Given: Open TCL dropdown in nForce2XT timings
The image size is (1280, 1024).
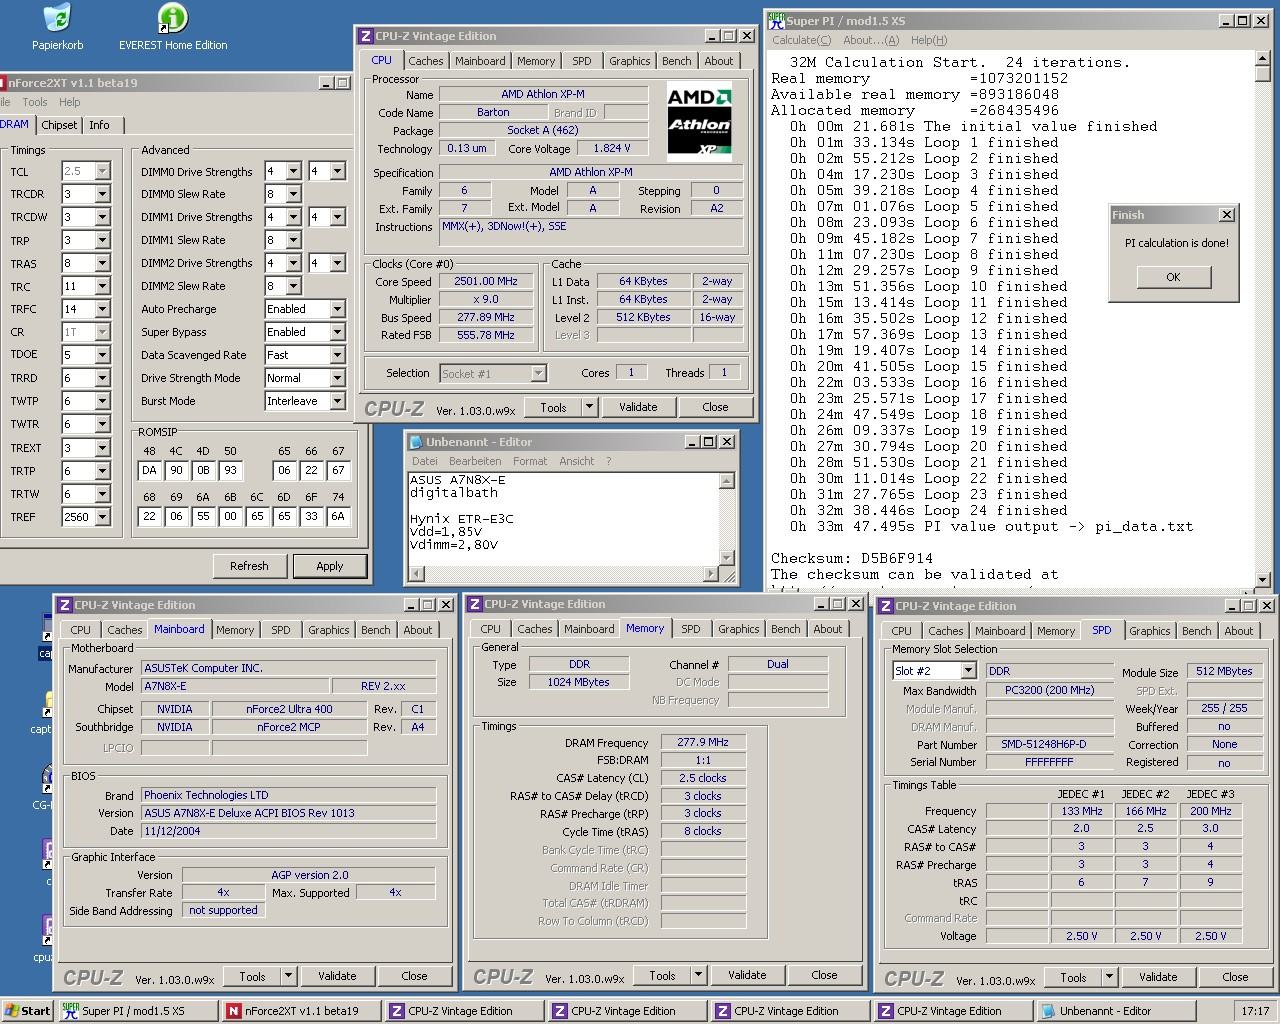Looking at the screenshot, I should [102, 172].
